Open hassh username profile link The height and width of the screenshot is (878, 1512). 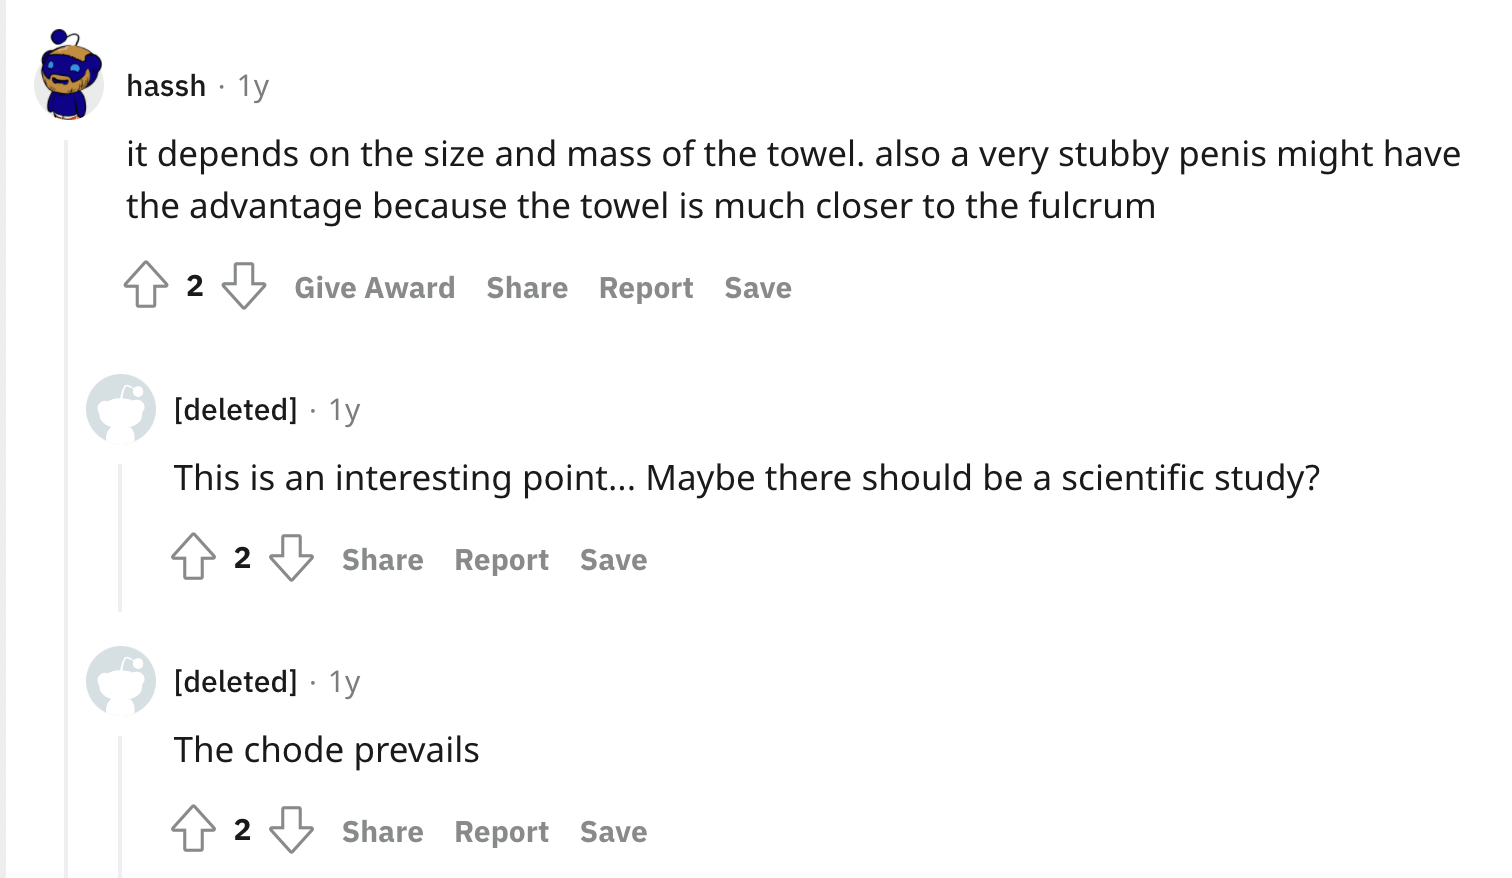coord(166,86)
